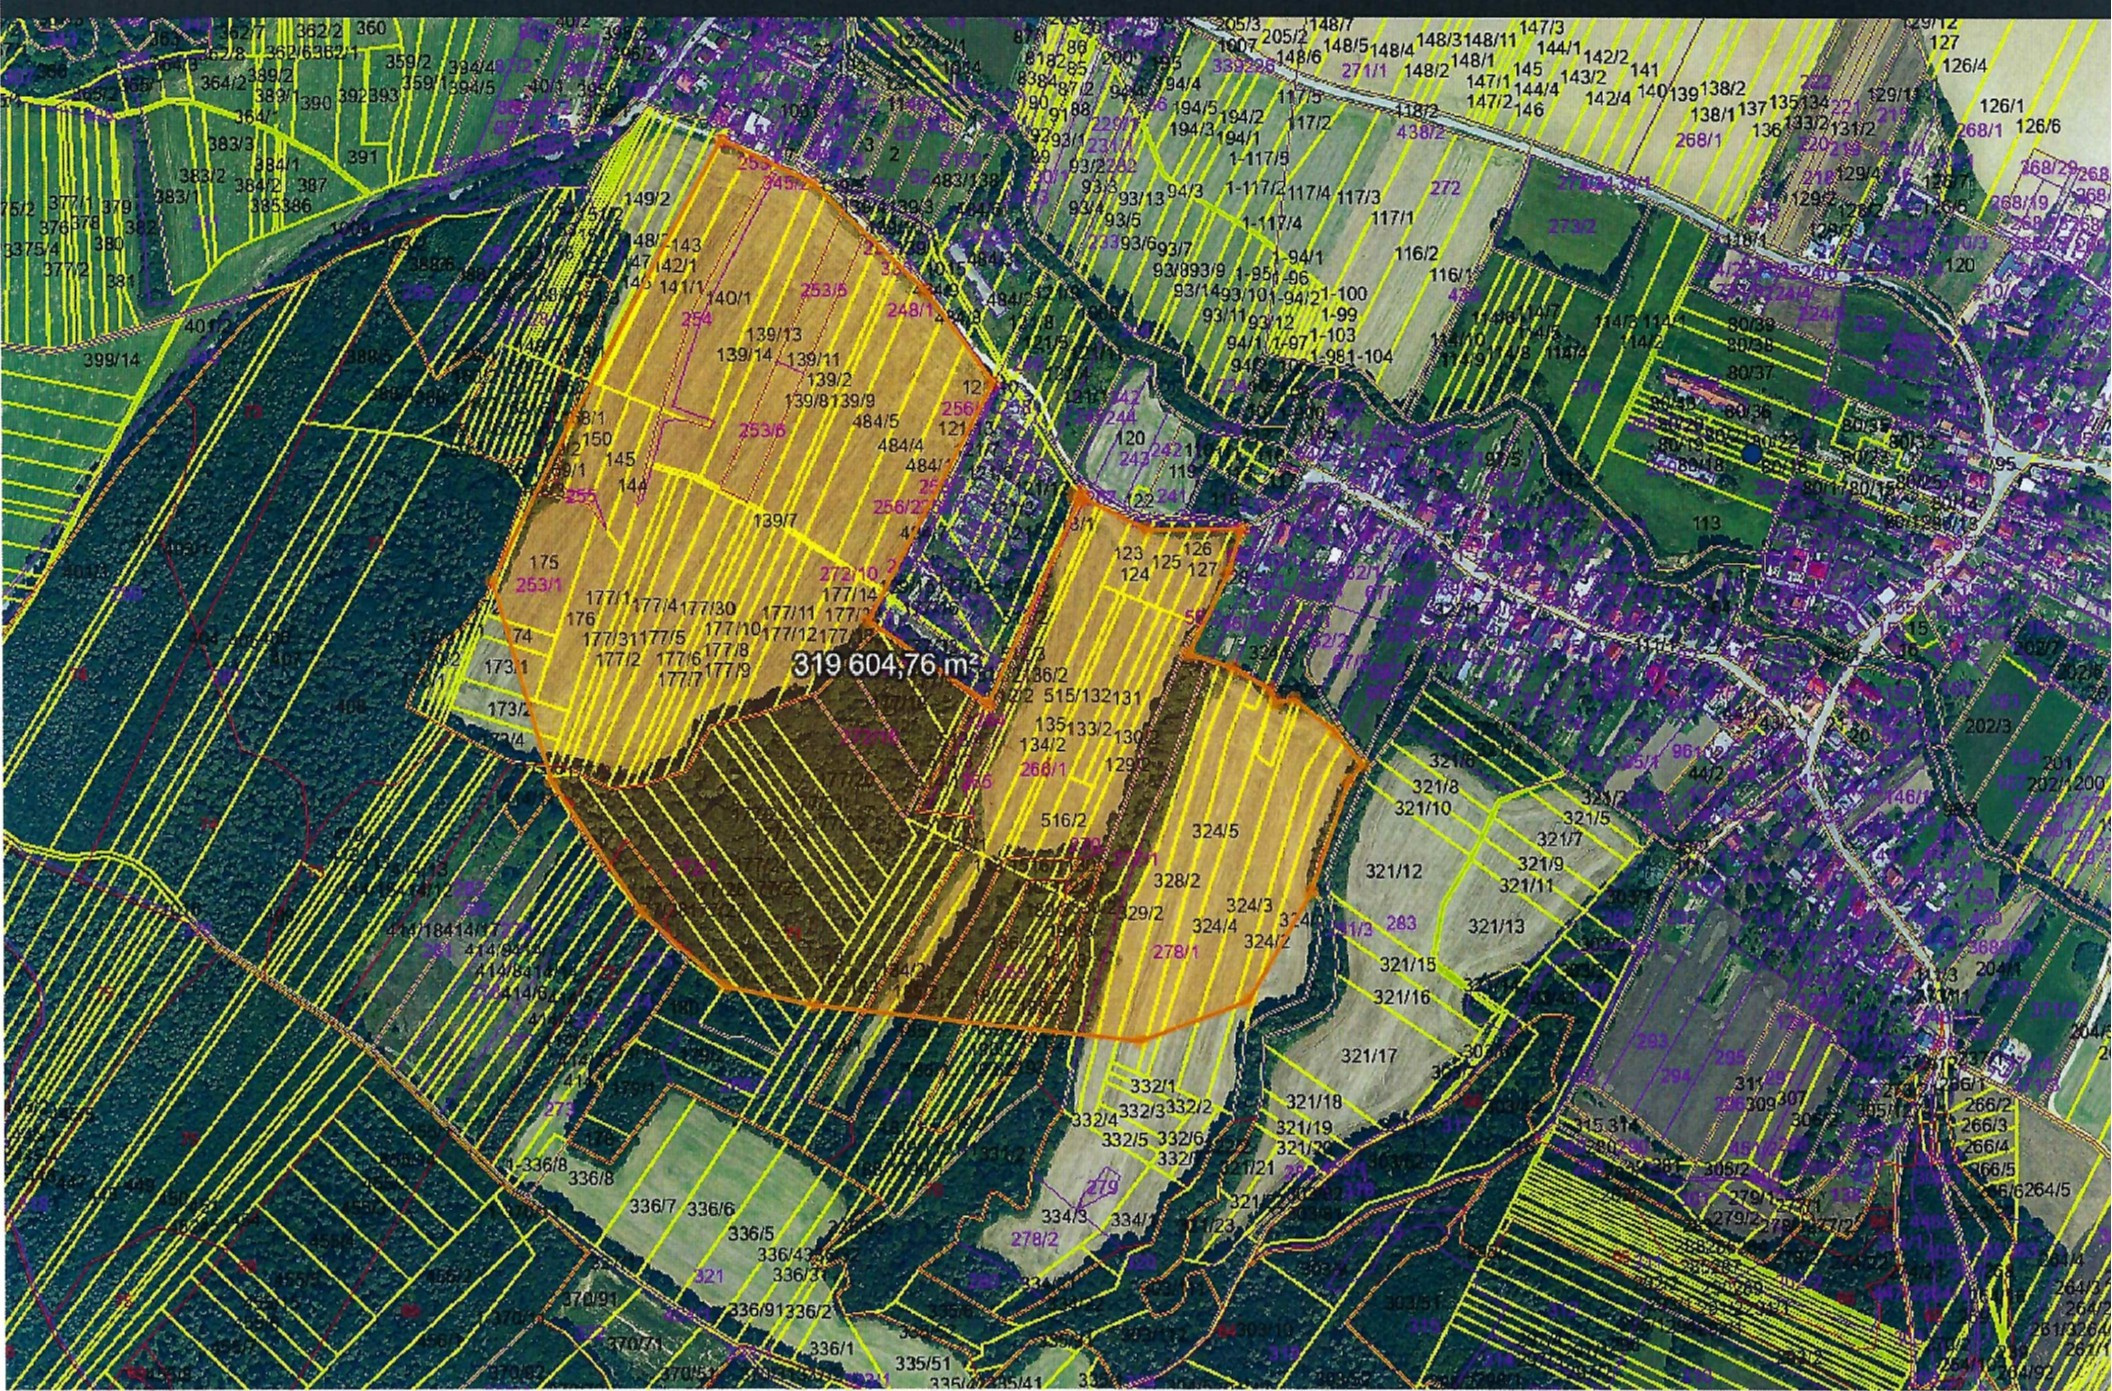Click the 319 604,76 m² area measurement label
This screenshot has width=2112, height=1391.
884,666
